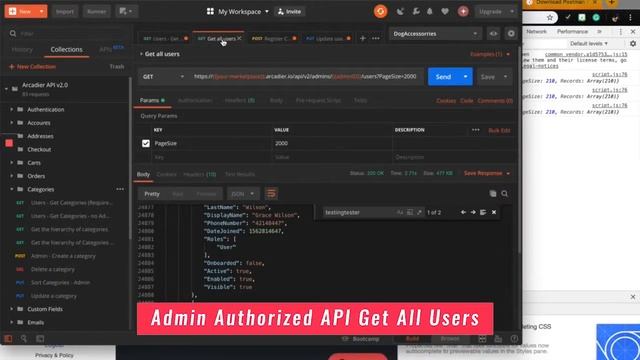Click the Postman sync status icon
Screen dimensions: 640x360
click(x=380, y=11)
